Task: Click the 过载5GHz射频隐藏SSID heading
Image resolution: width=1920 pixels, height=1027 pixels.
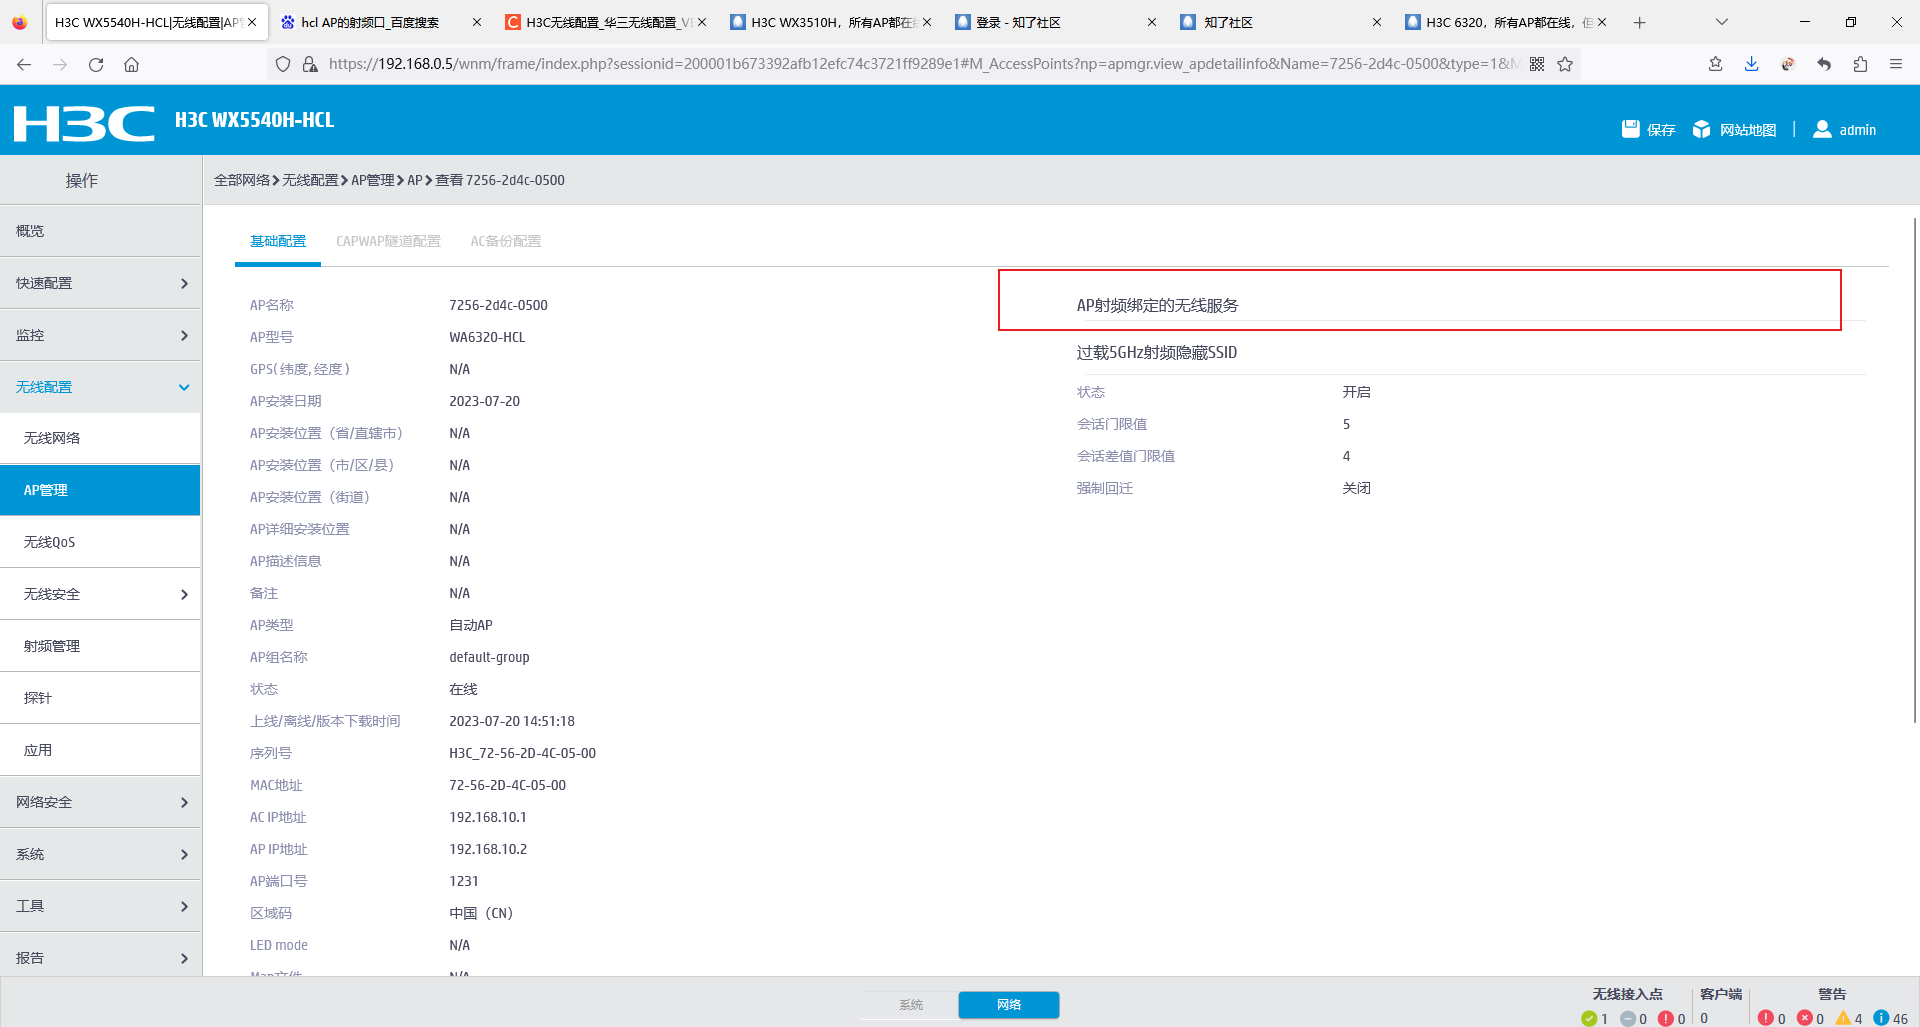Action: point(1157,352)
